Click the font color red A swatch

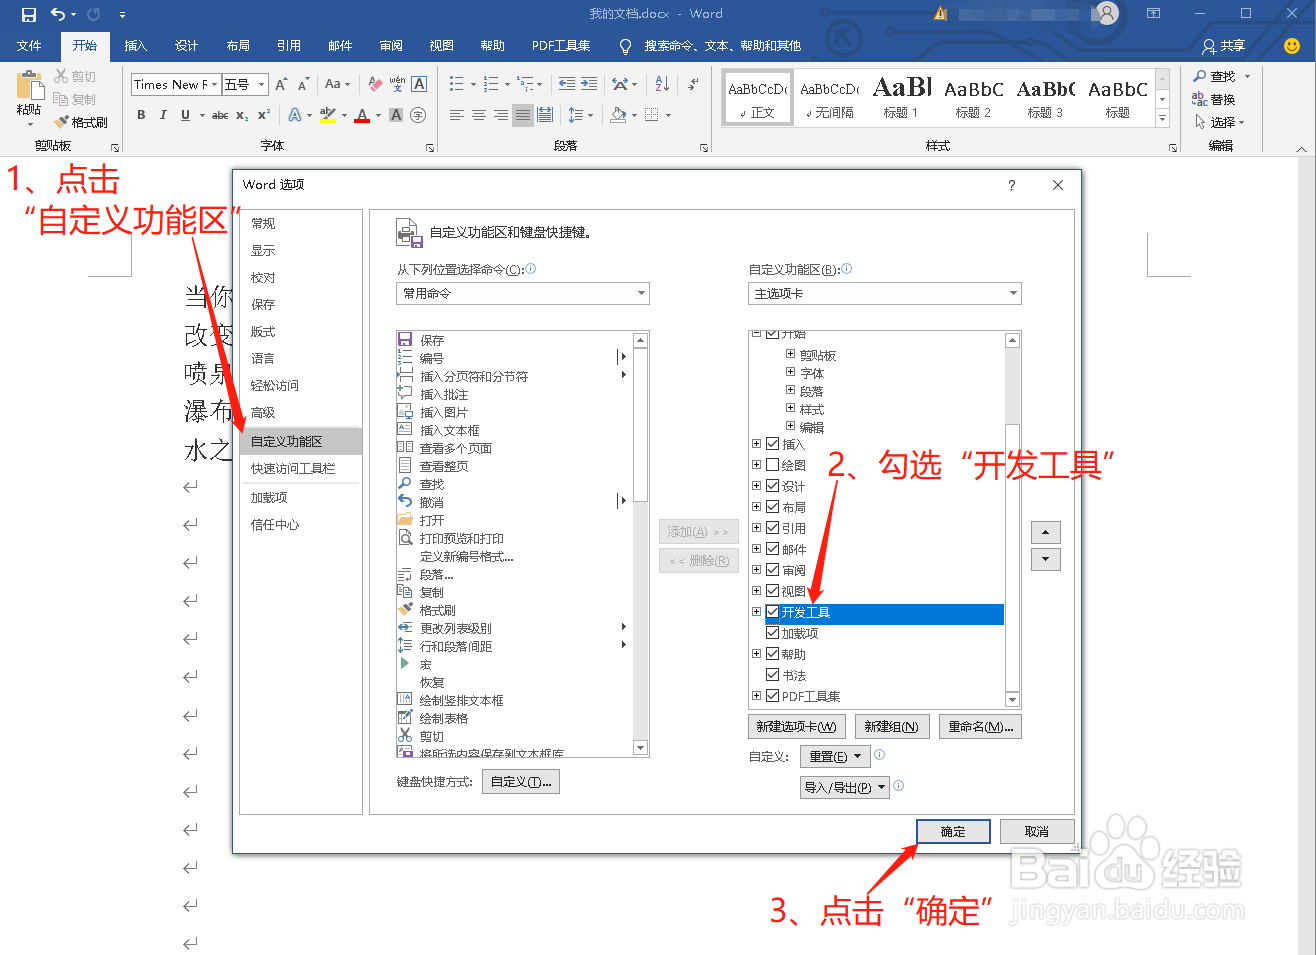click(362, 115)
